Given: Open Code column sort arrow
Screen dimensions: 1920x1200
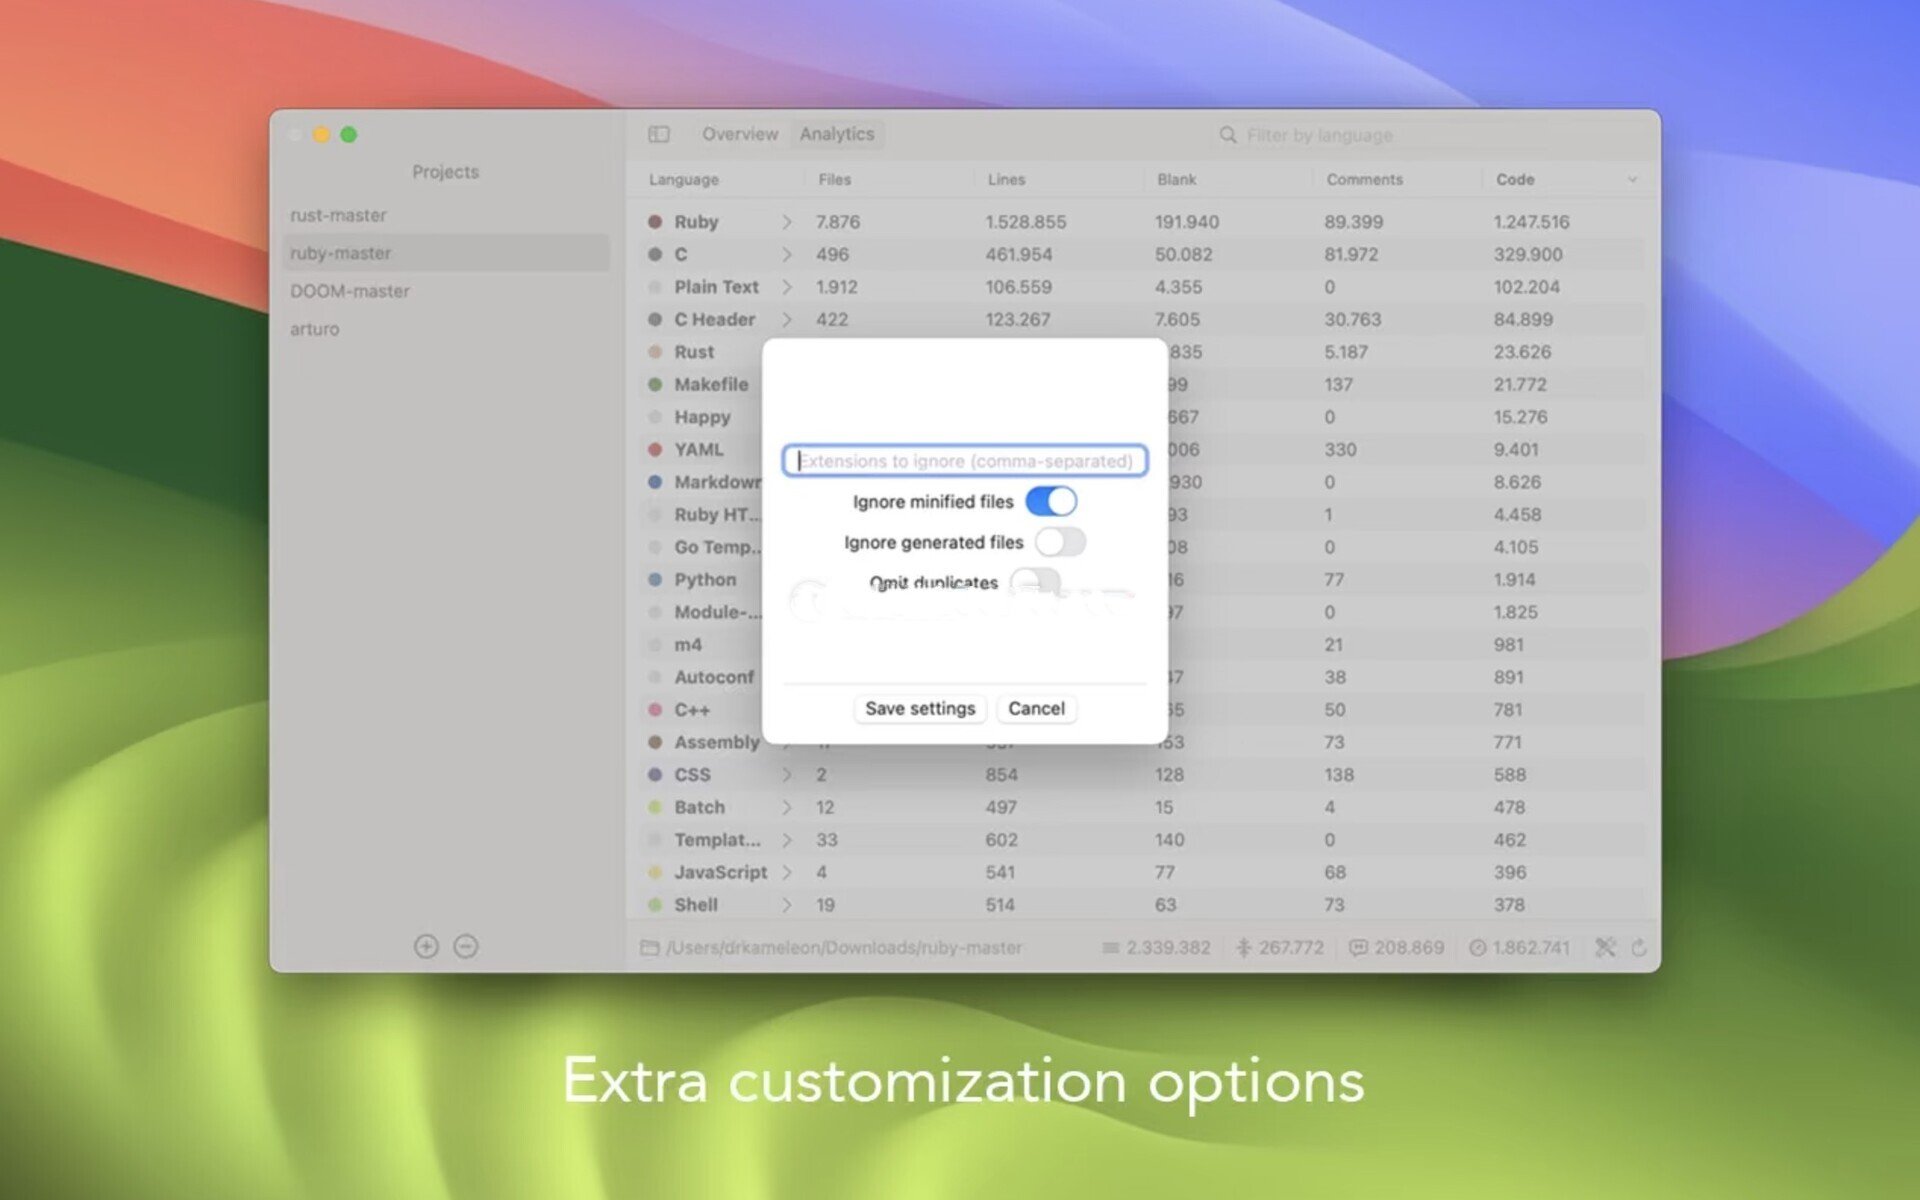Looking at the screenshot, I should [x=1632, y=180].
